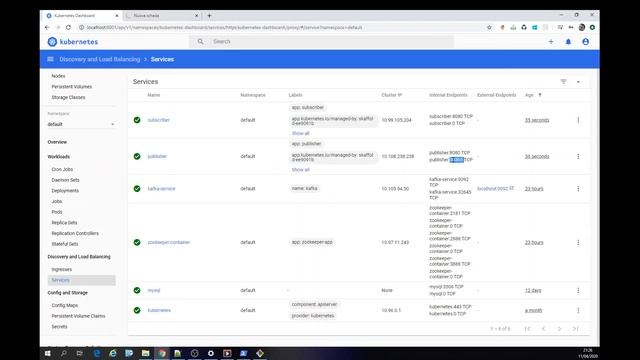Go to next page of services

560,329
